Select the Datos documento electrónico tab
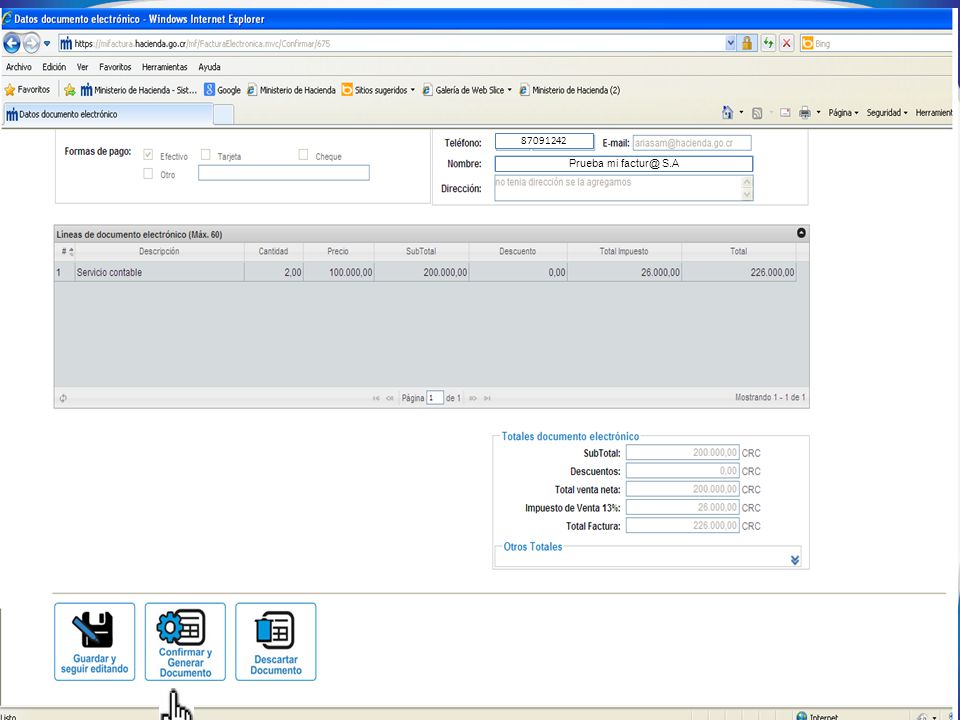The width and height of the screenshot is (960, 720). coord(108,114)
